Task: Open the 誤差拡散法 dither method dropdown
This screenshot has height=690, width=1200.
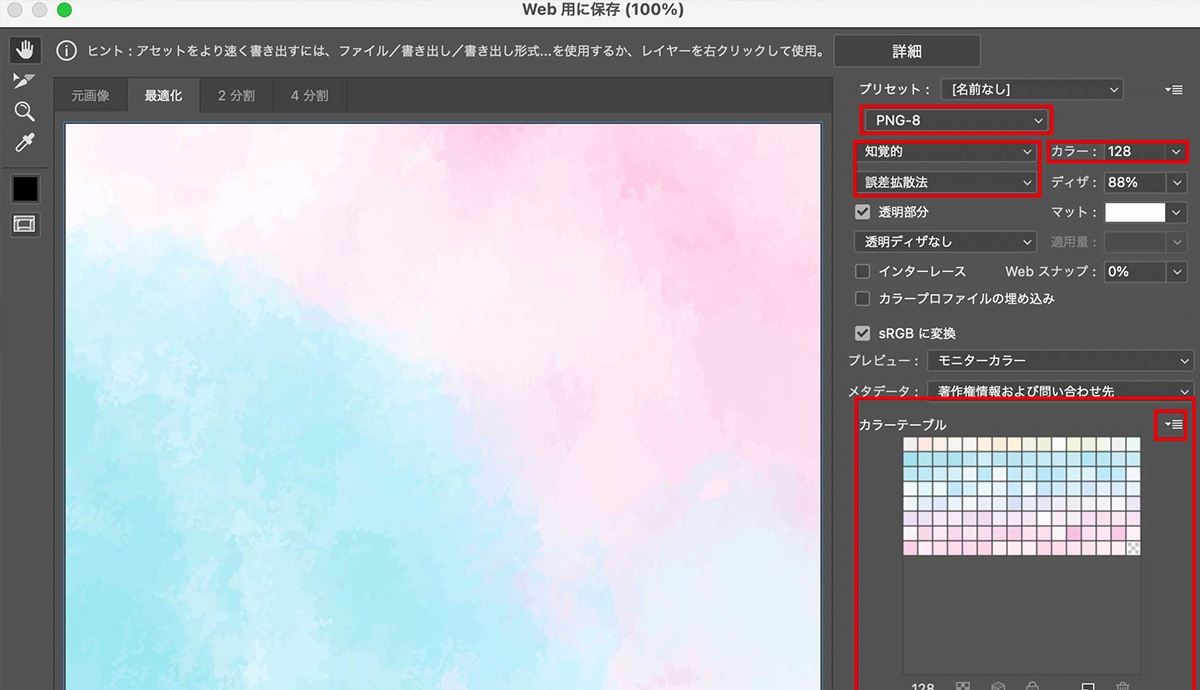Action: 946,183
